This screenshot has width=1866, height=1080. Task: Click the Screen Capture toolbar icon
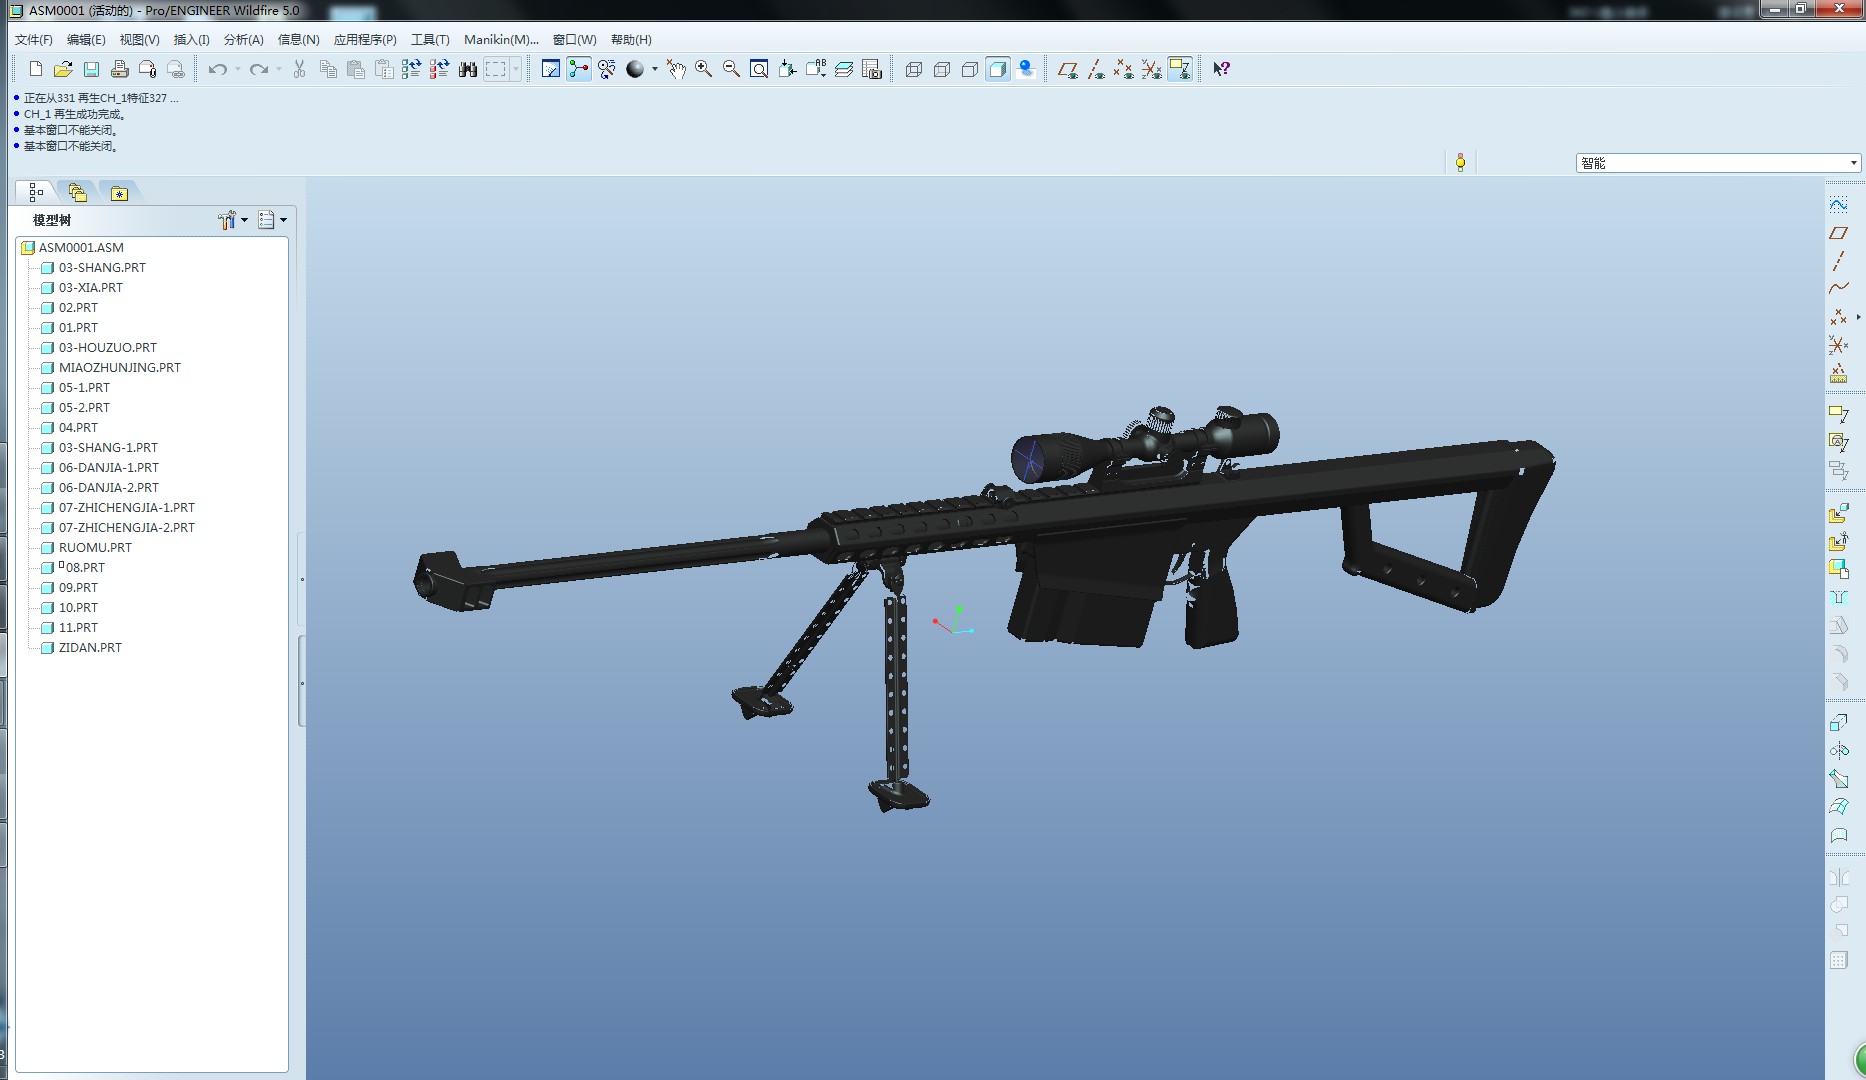click(873, 70)
